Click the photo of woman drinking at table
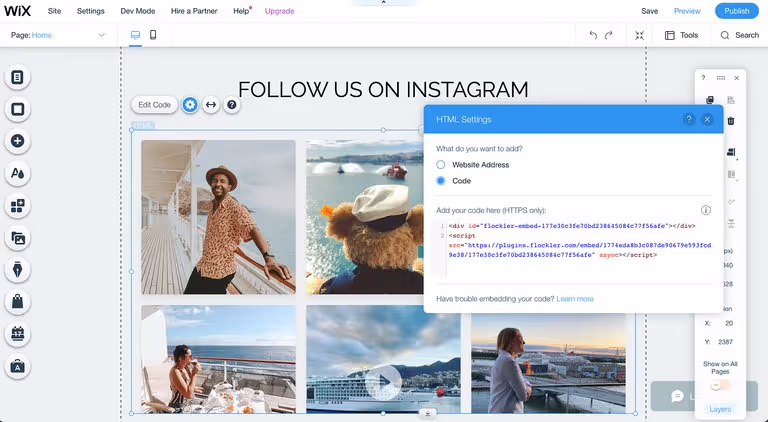768x422 pixels. pyautogui.click(x=218, y=359)
